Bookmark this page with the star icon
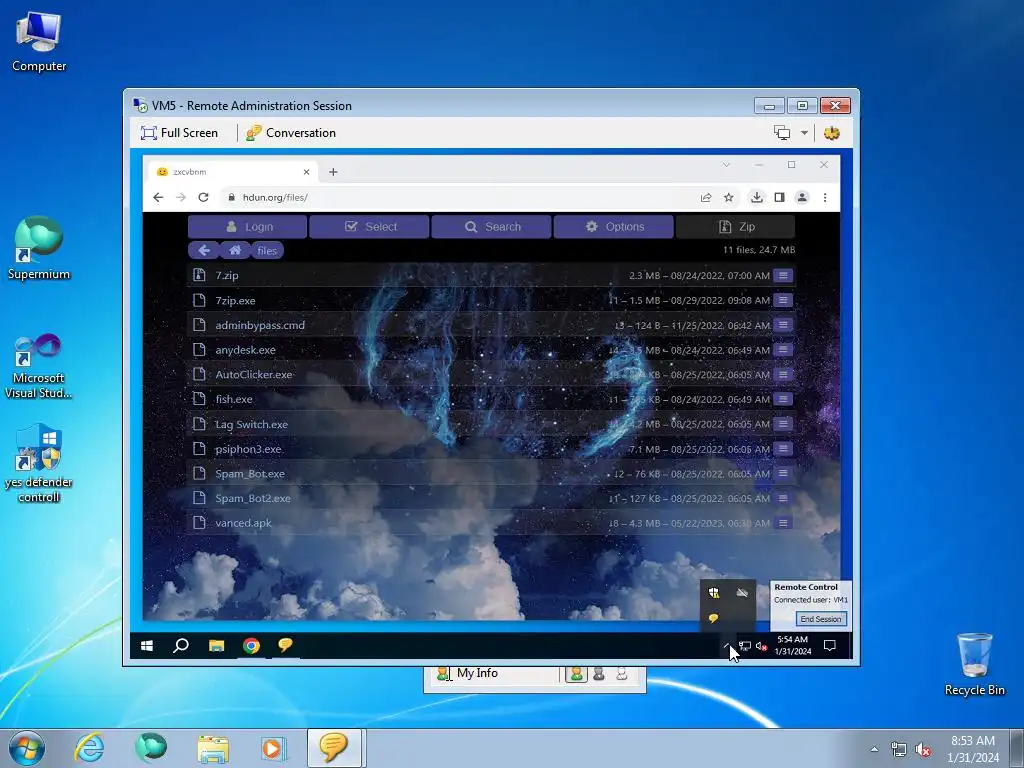The image size is (1024, 768). pos(729,197)
